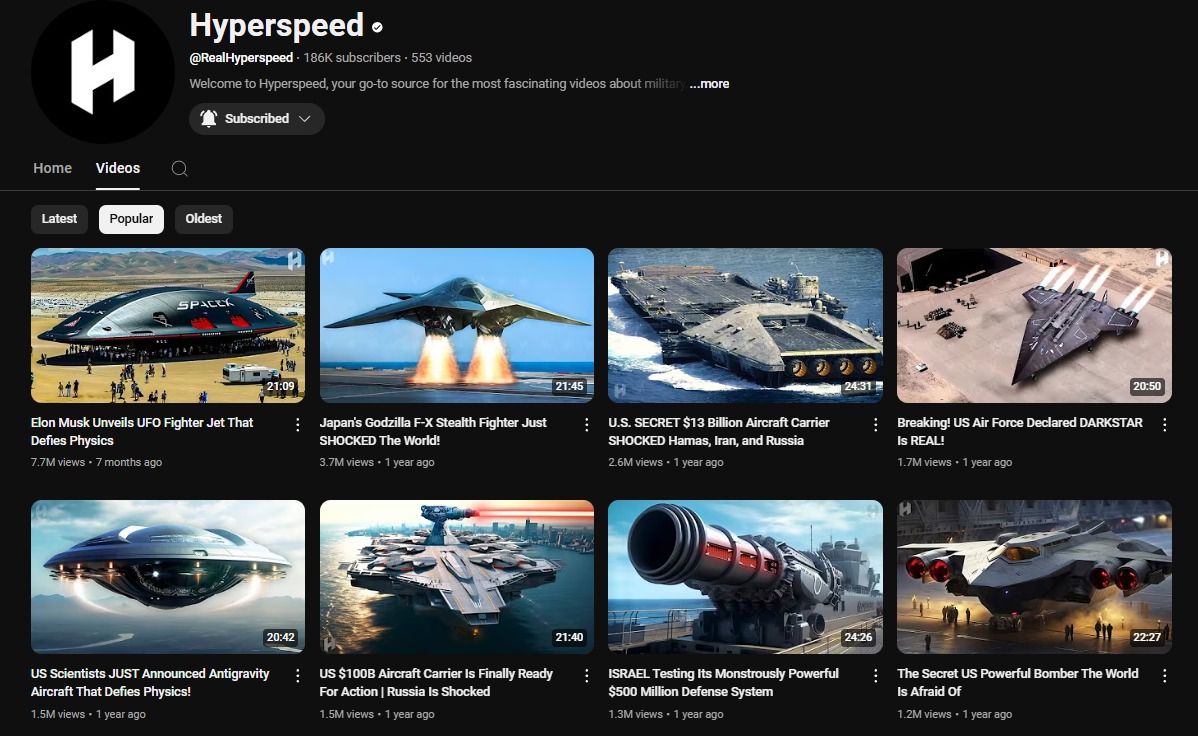Viewport: 1198px width, 736px height.
Task: Open options menu for DARKSTAR Is REAL video
Action: tap(1164, 425)
